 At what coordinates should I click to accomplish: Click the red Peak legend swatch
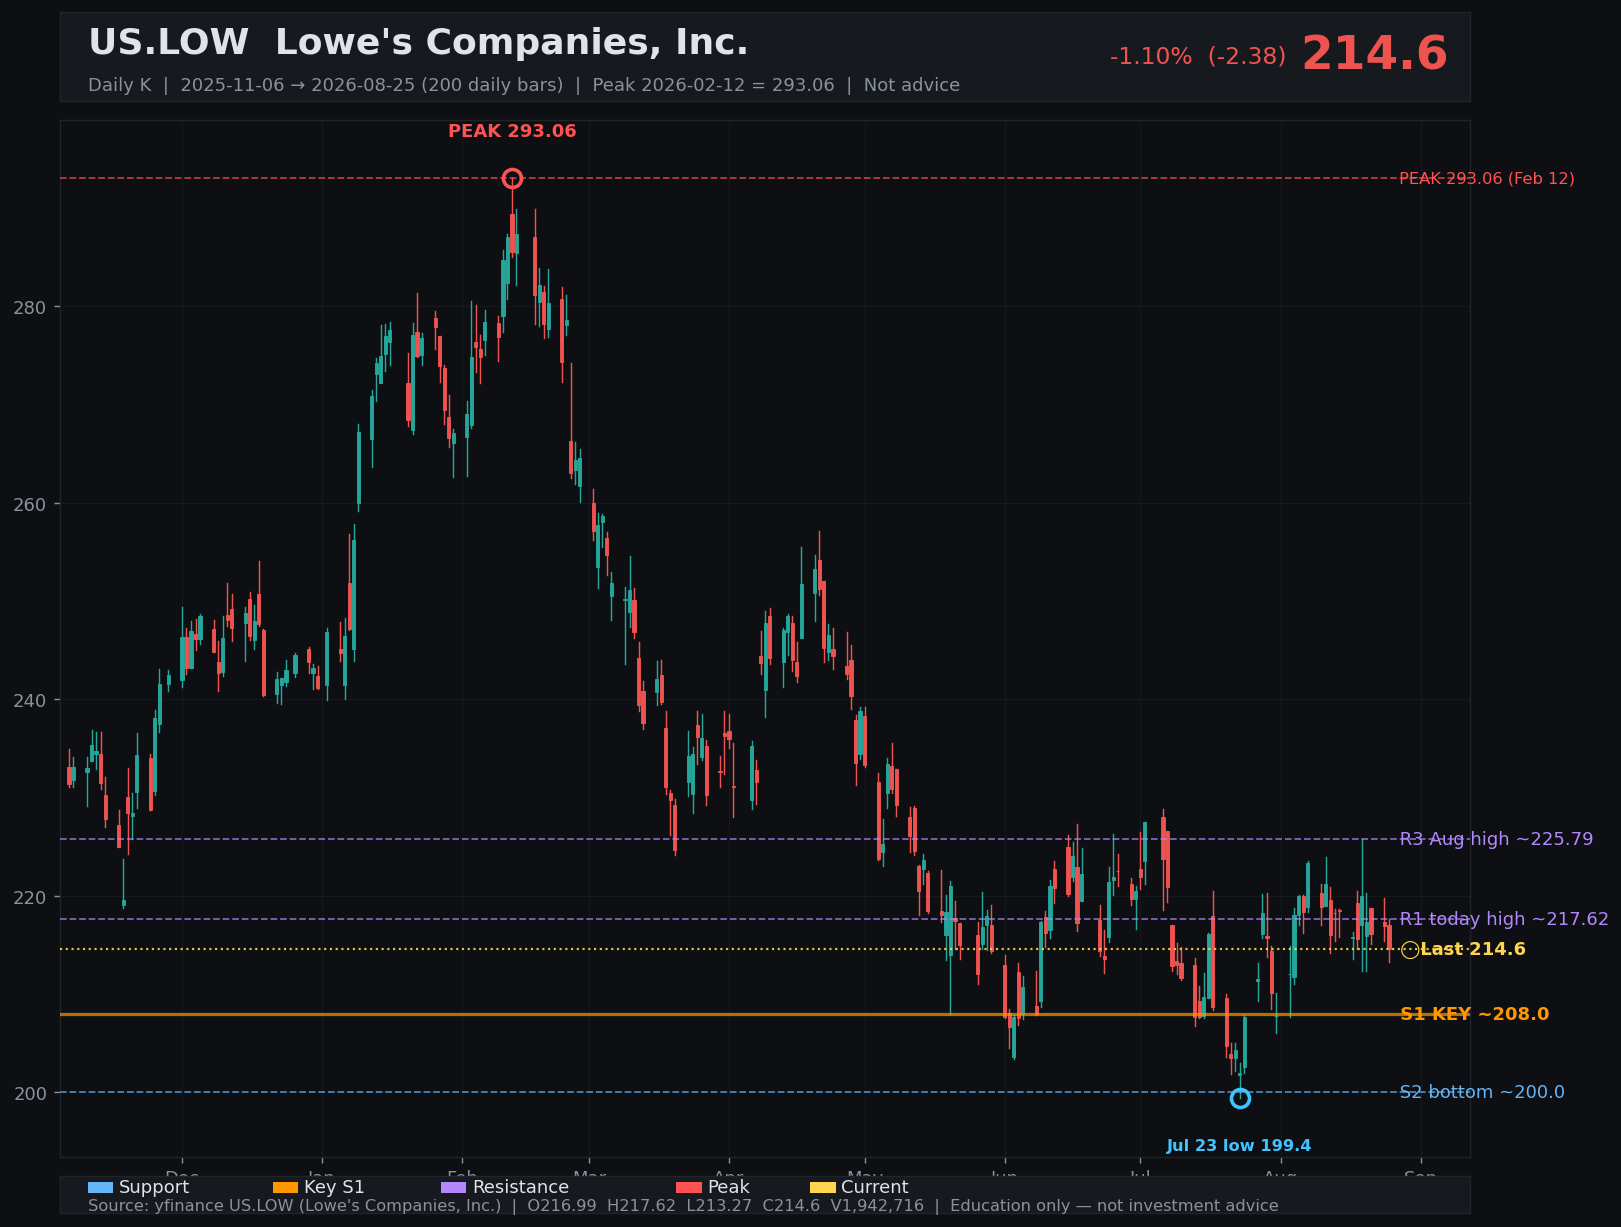[689, 1187]
